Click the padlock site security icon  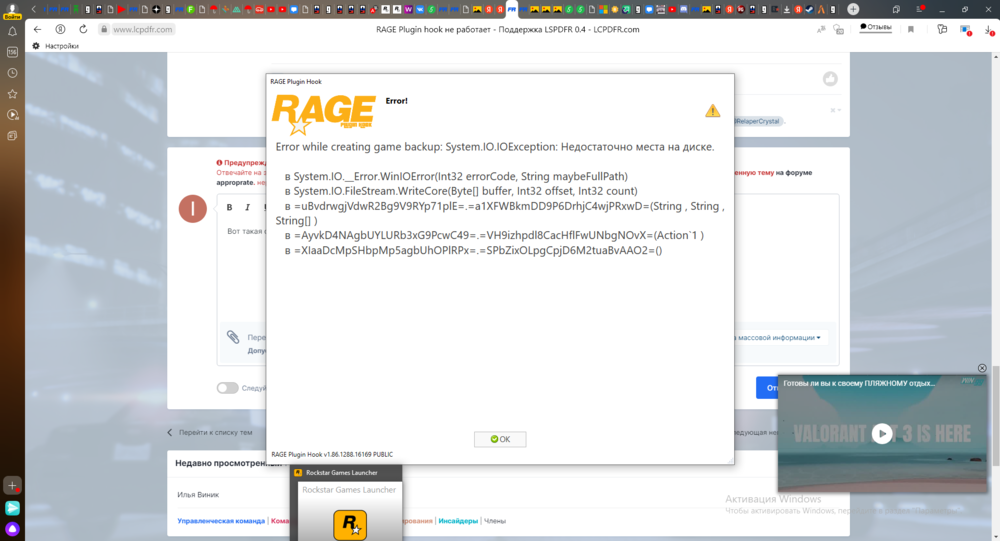103,29
